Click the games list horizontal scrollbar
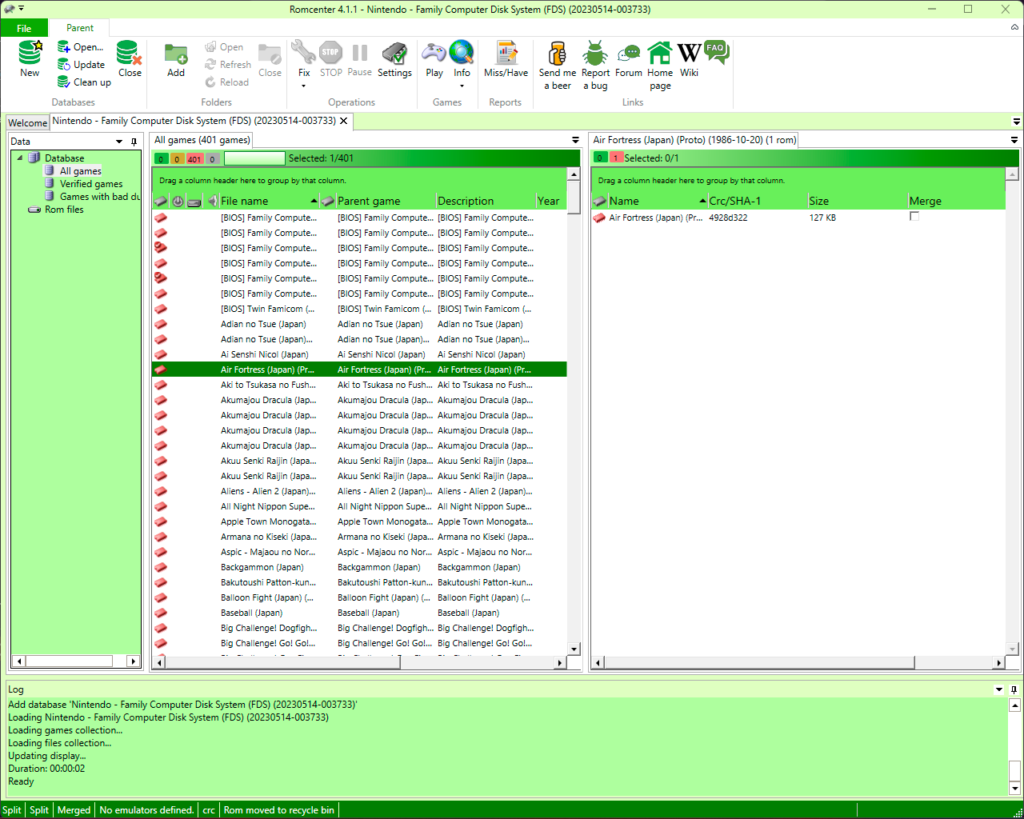Screen dimensions: 1024x819 tap(359, 662)
